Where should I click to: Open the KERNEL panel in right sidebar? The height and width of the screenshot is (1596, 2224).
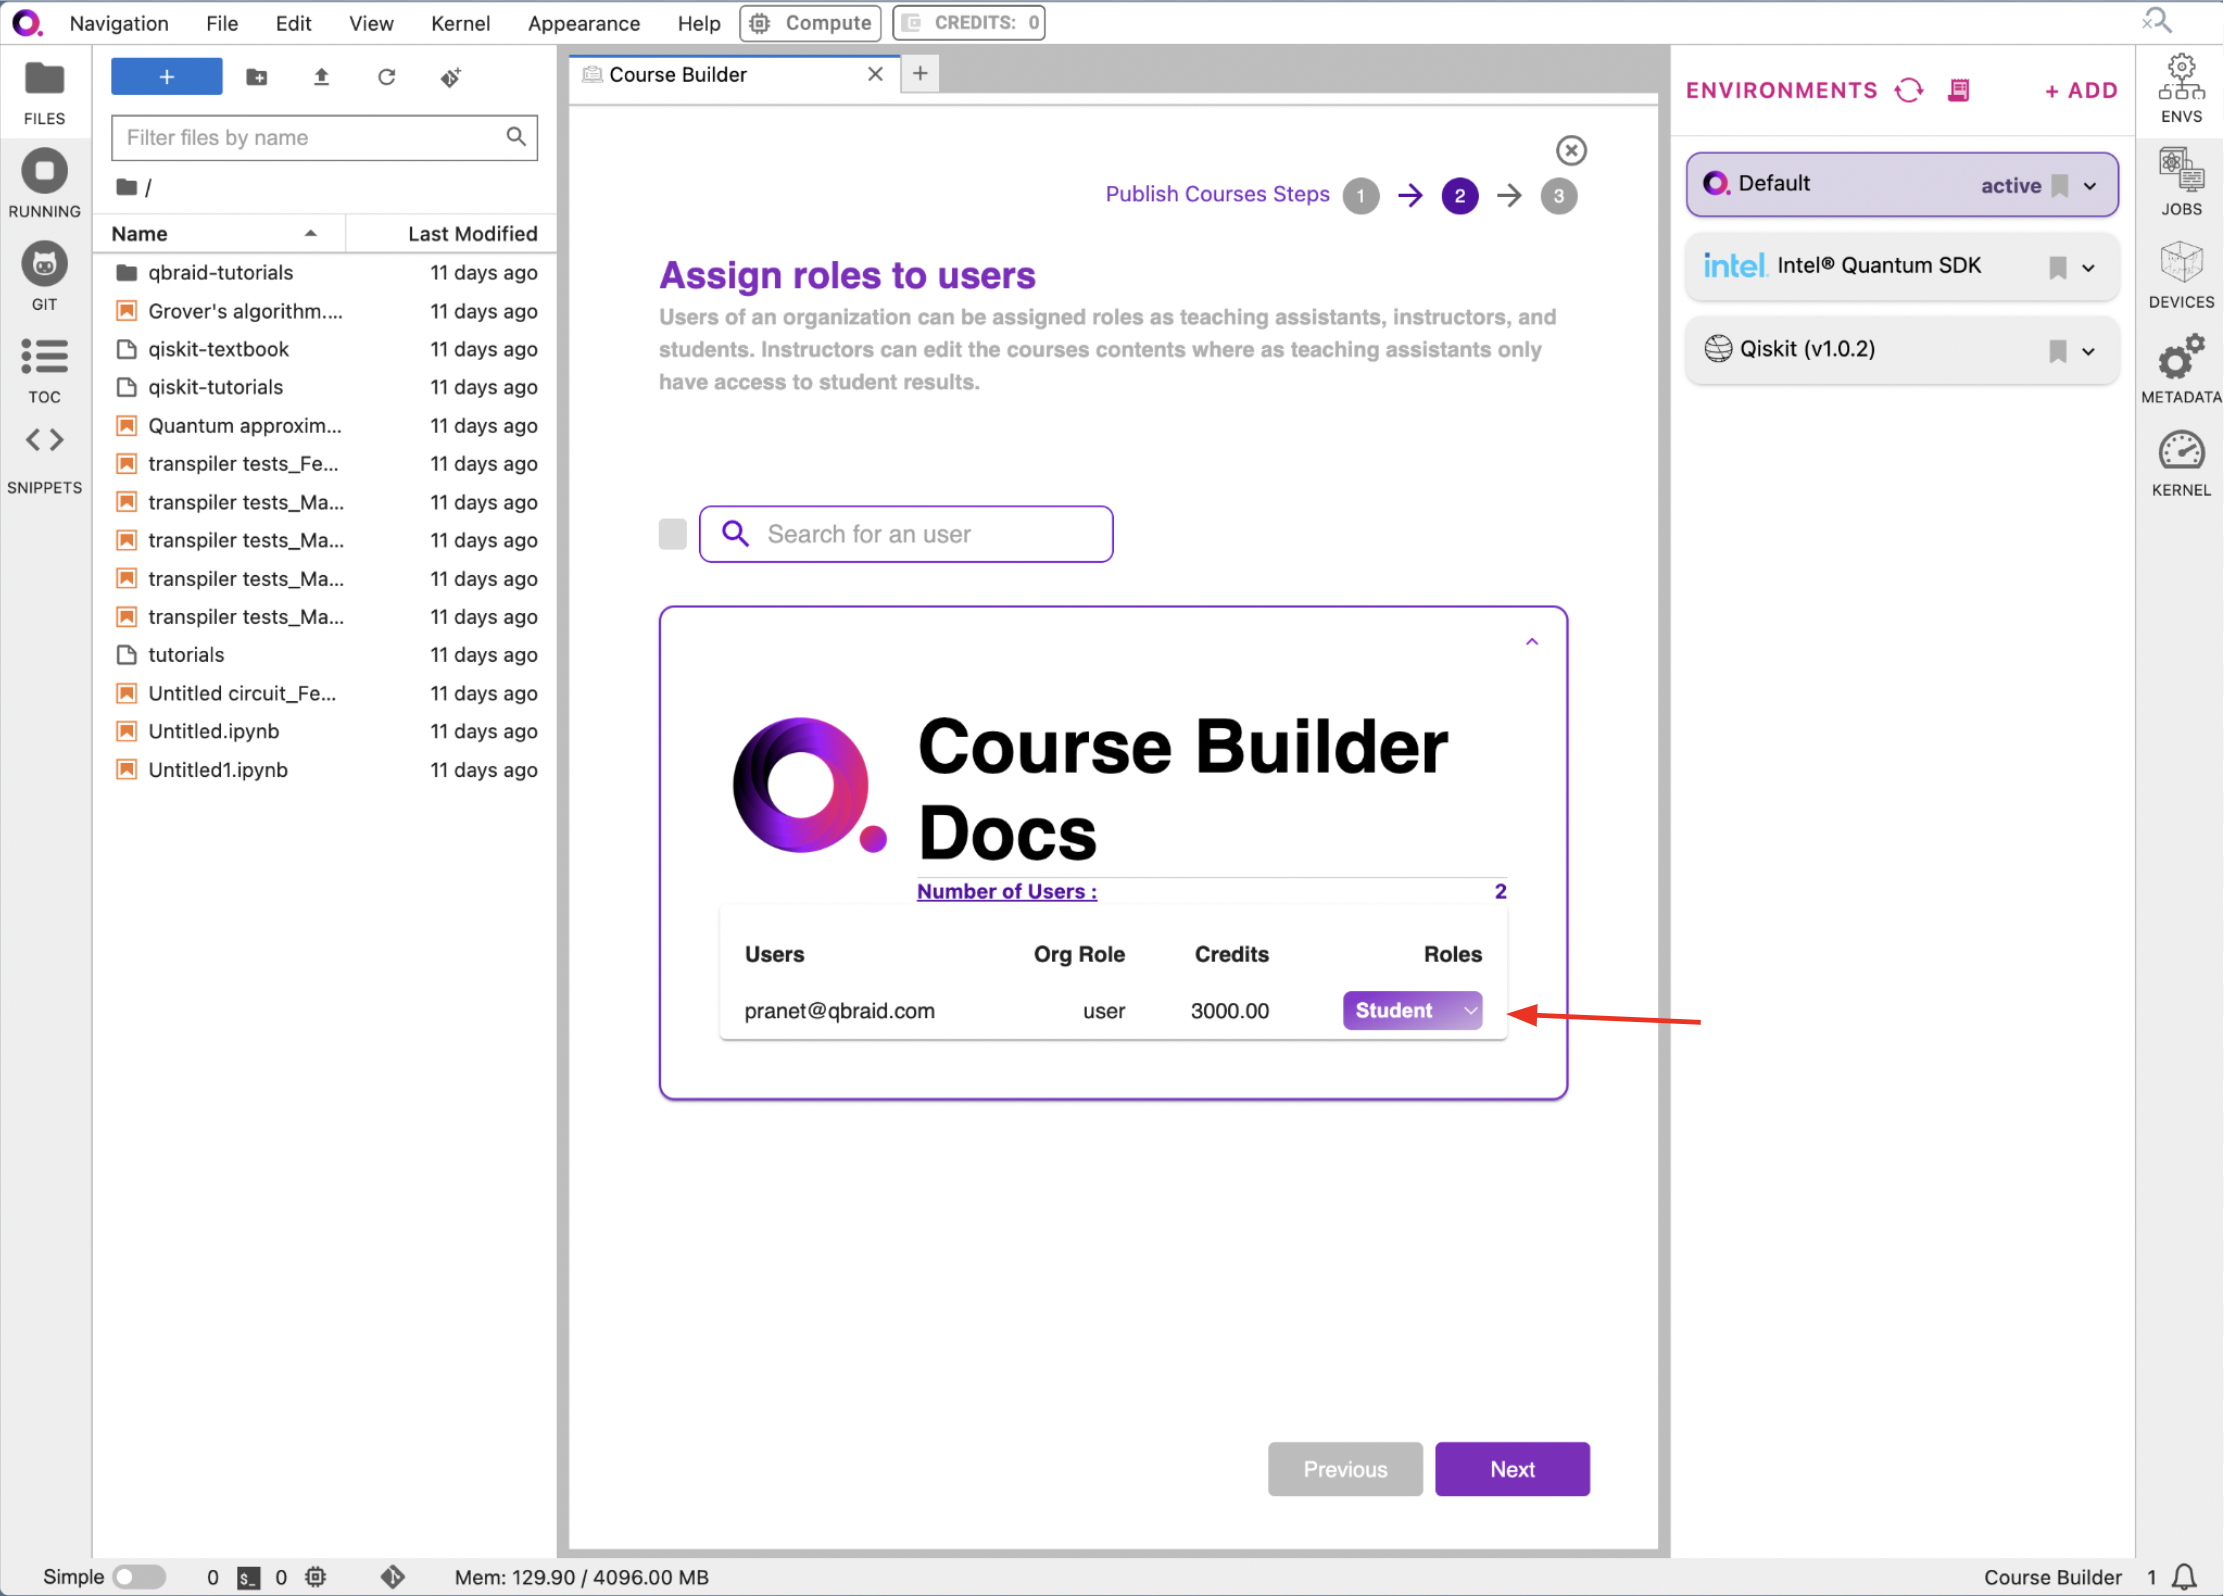pyautogui.click(x=2181, y=463)
